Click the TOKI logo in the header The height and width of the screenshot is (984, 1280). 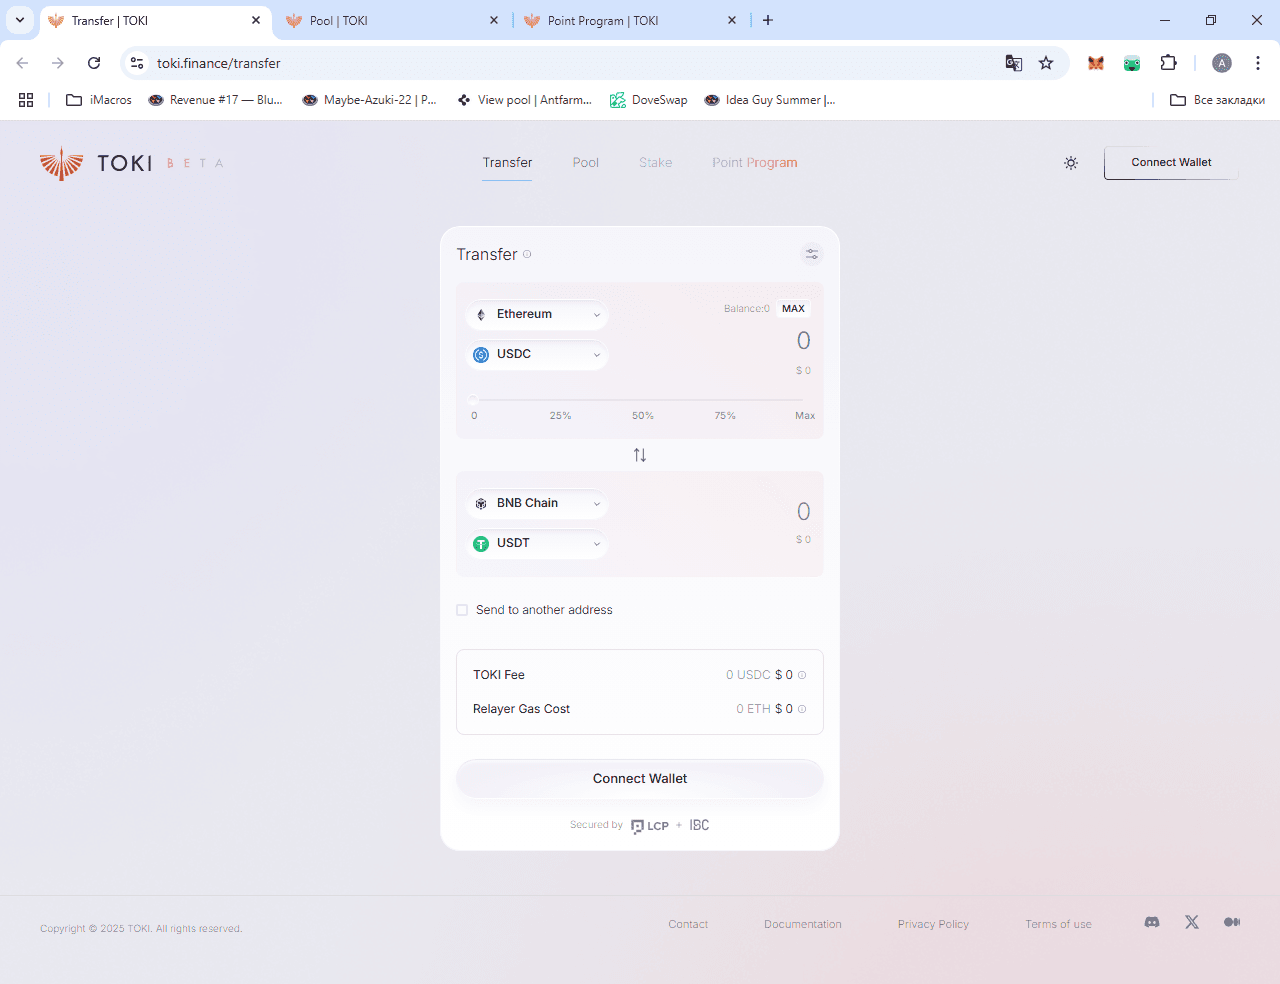coord(131,163)
